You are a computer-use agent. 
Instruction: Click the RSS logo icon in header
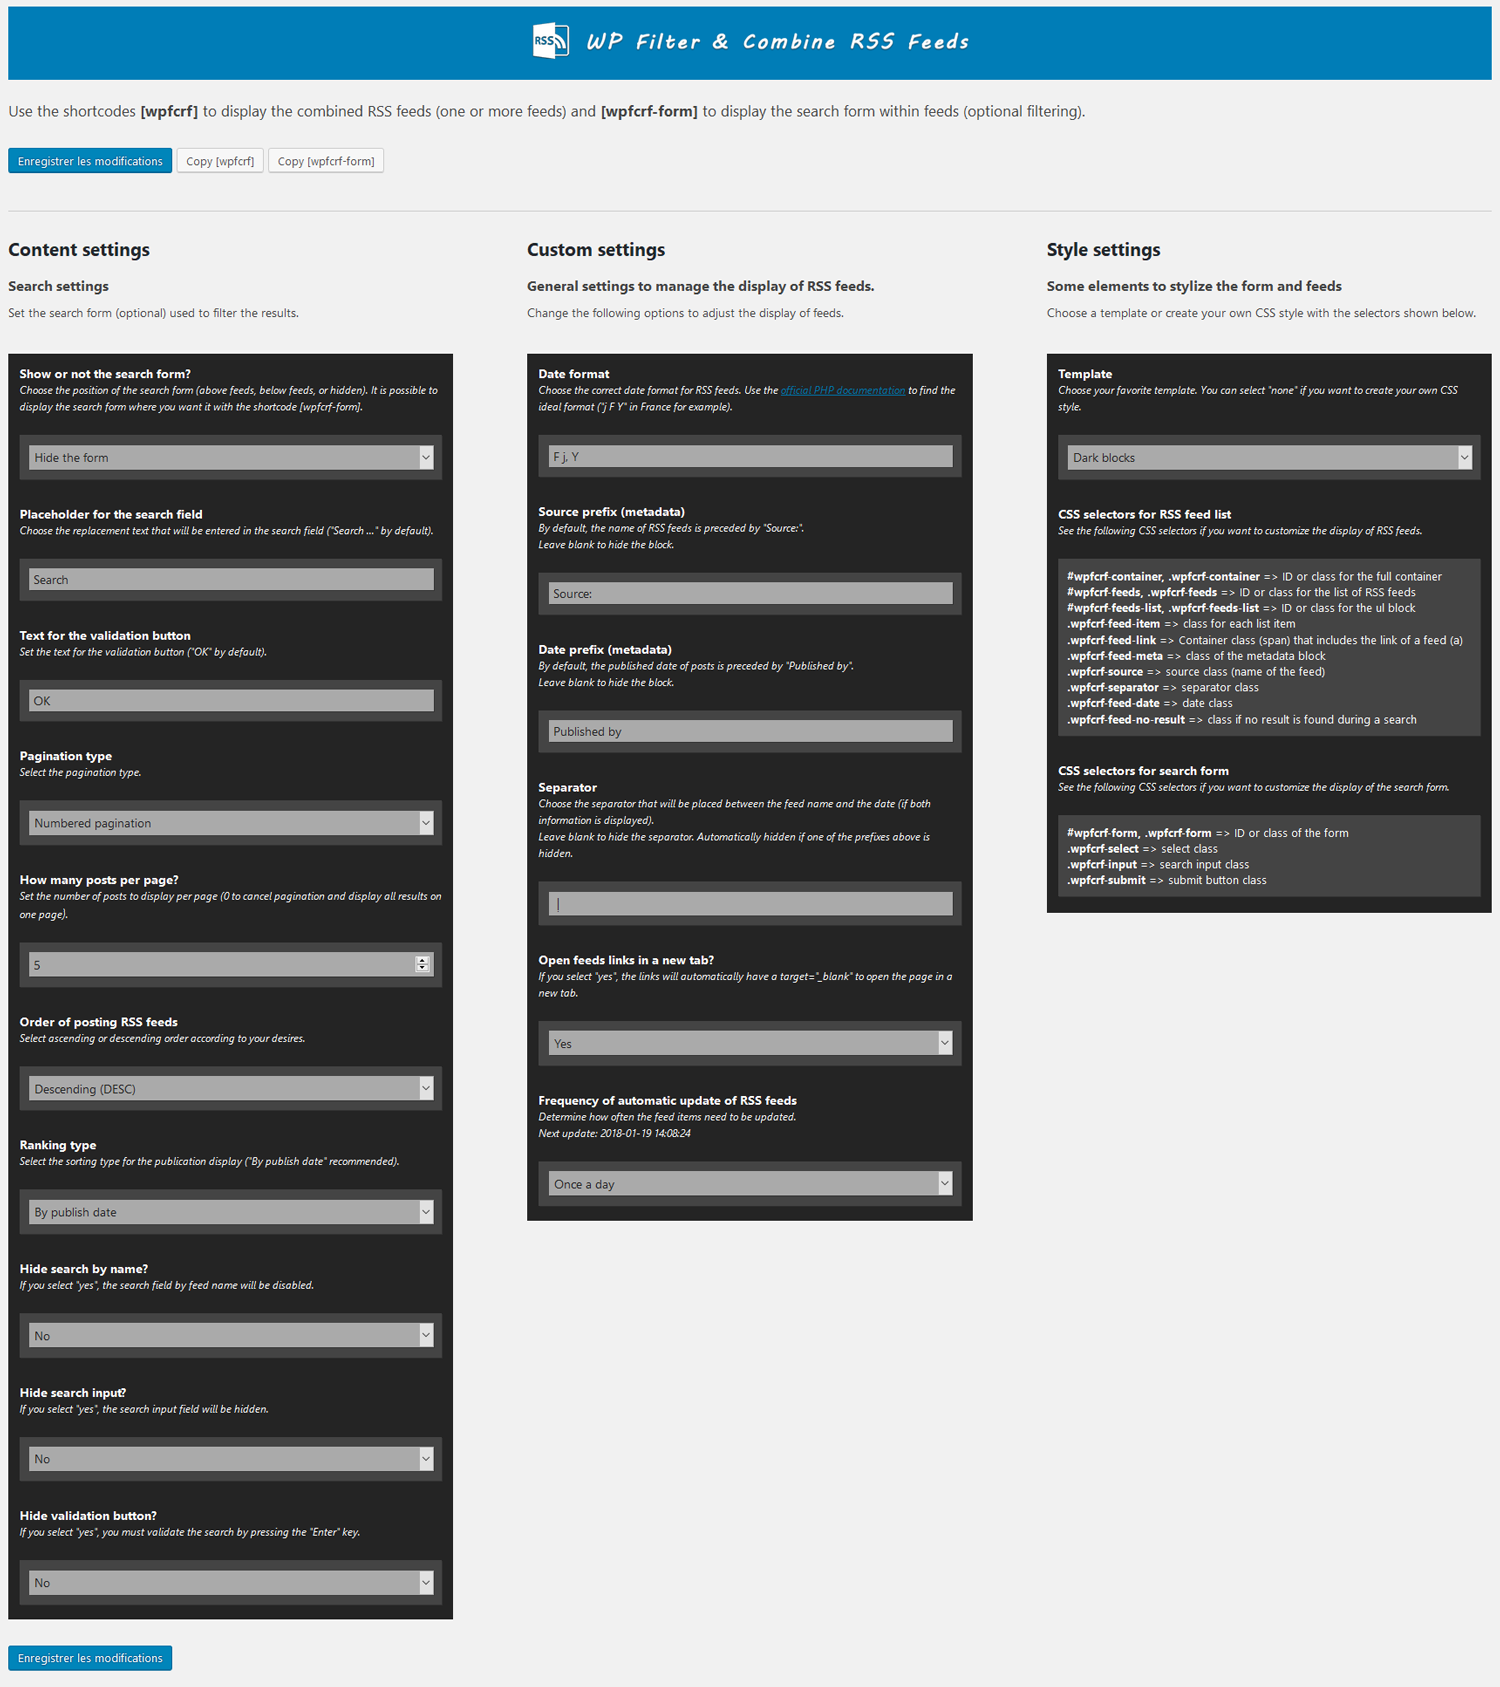pos(551,41)
